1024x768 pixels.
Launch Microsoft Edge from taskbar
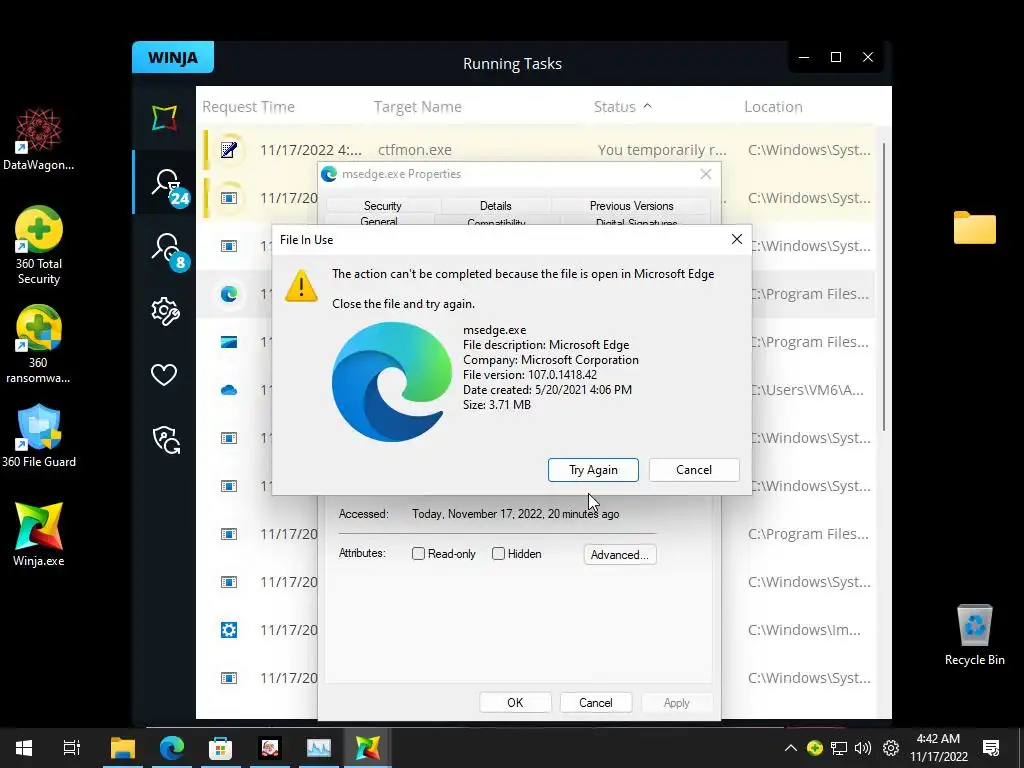[x=172, y=748]
